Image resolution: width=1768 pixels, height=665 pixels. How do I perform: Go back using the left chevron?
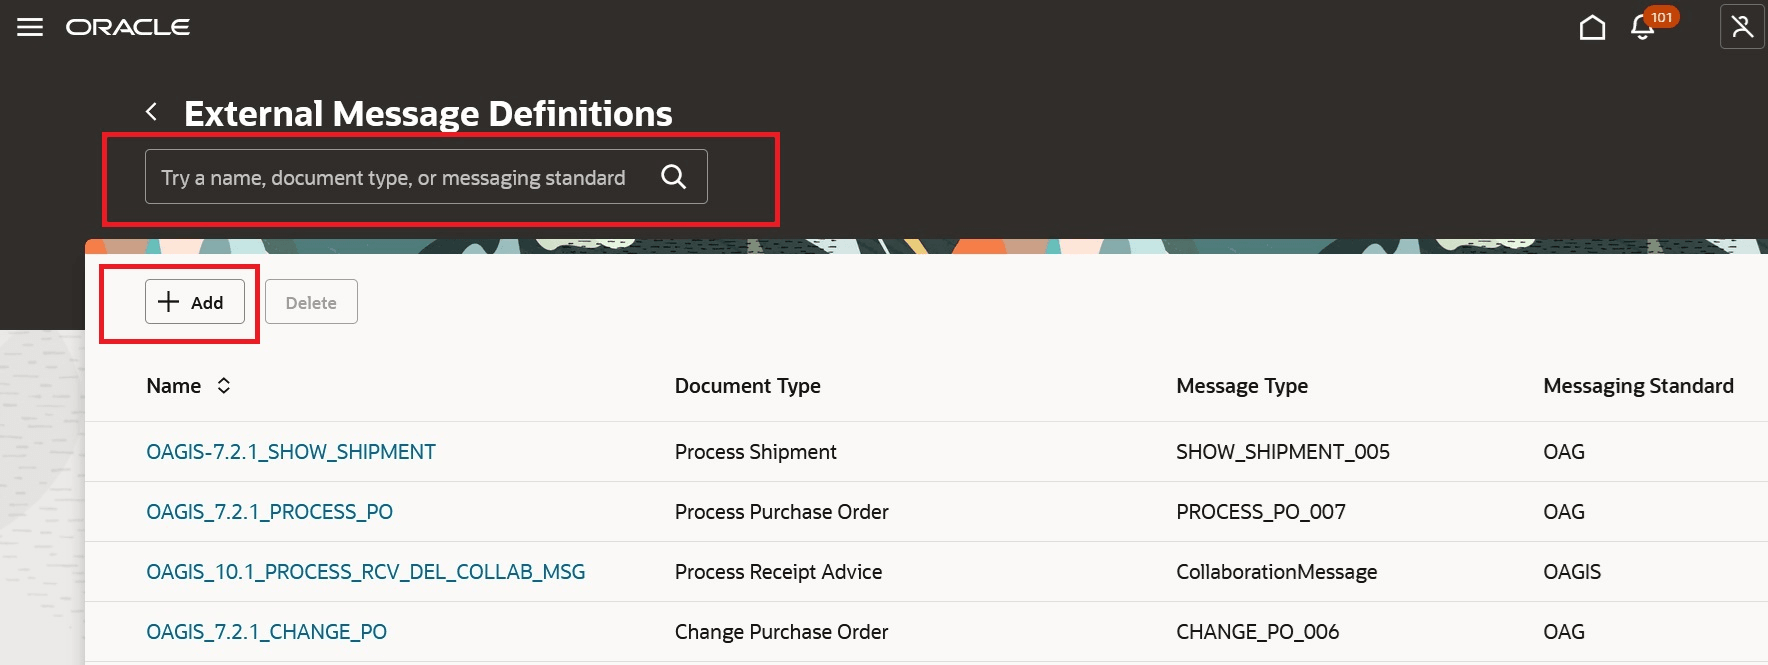pos(152,112)
